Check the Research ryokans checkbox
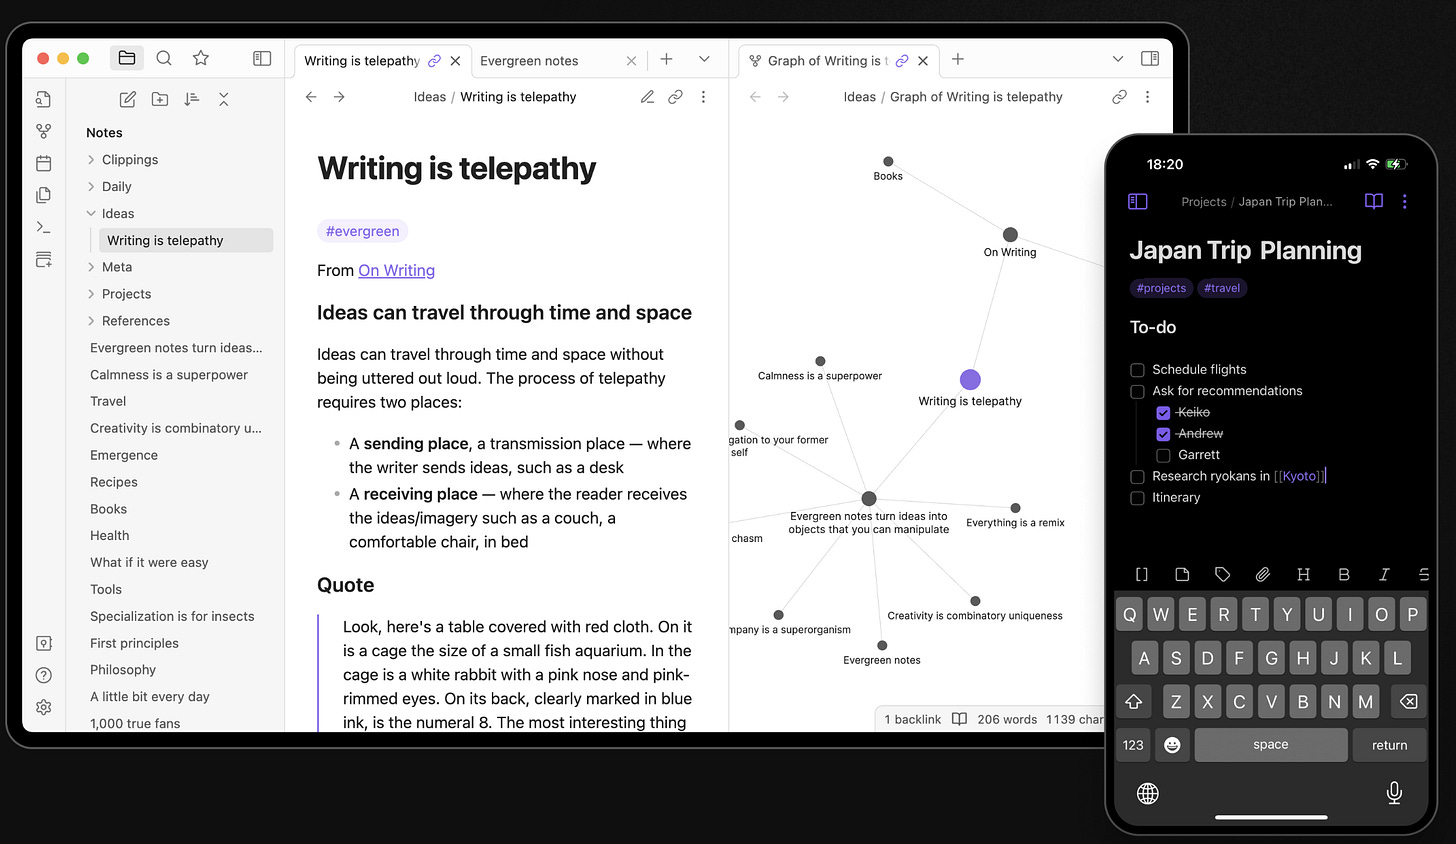The width and height of the screenshot is (1456, 844). (1137, 477)
